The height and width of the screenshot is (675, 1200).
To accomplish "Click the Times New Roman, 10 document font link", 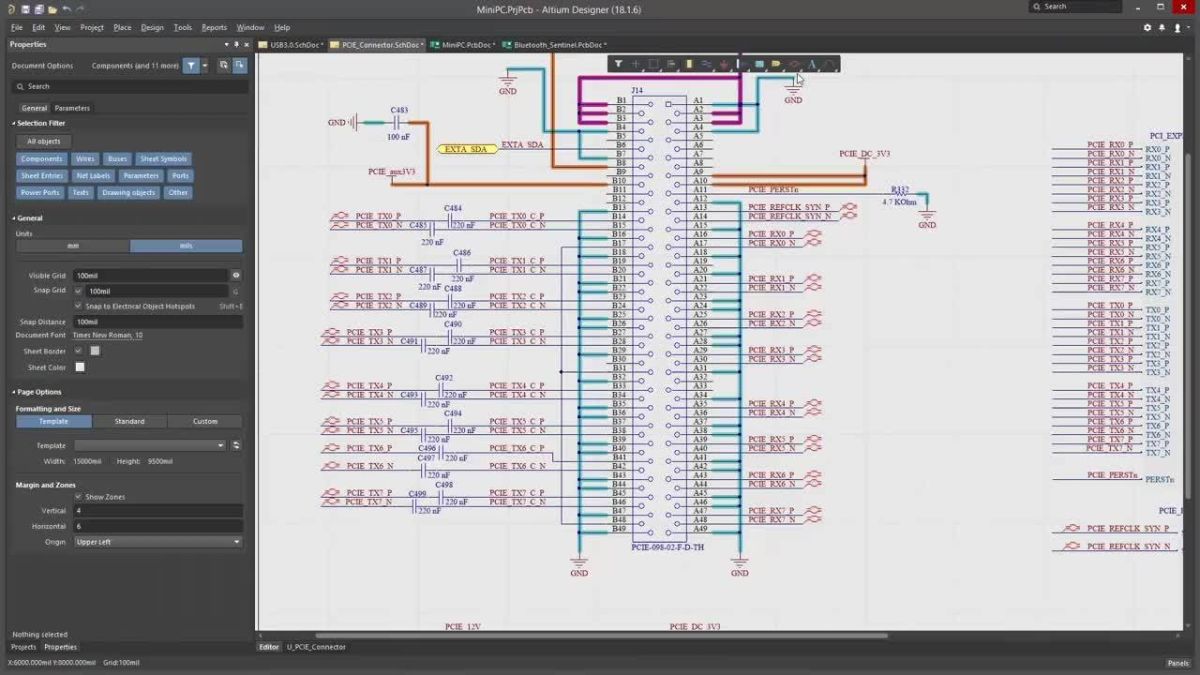I will (x=107, y=335).
